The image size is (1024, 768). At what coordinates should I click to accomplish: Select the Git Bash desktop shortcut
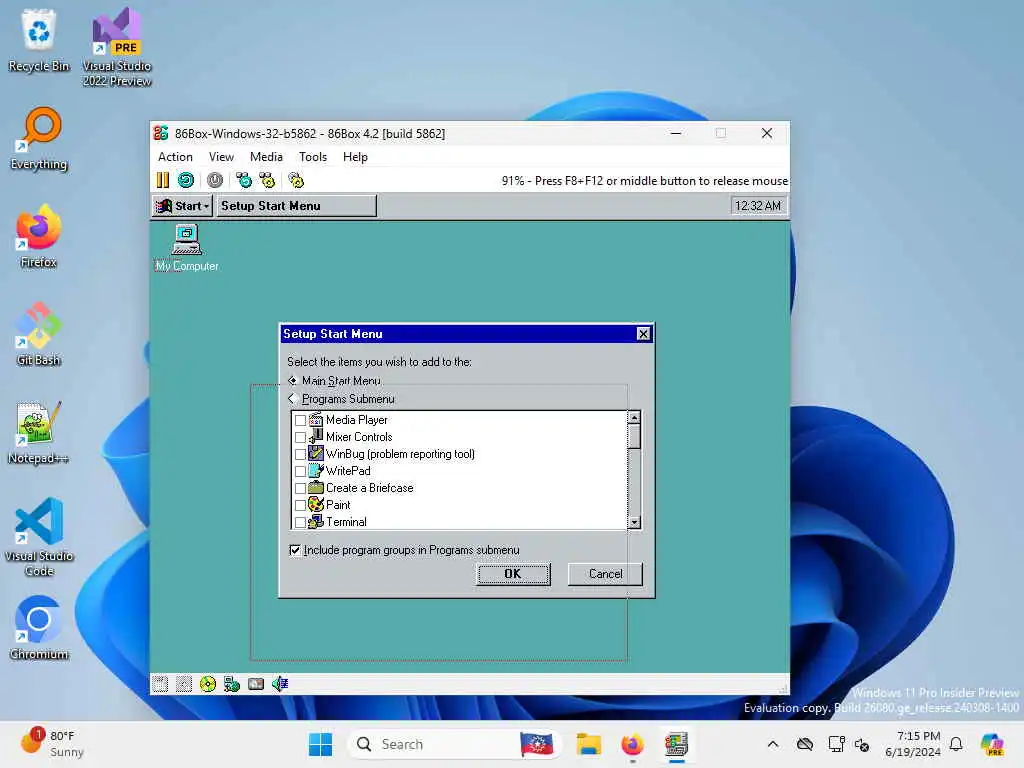[x=39, y=334]
